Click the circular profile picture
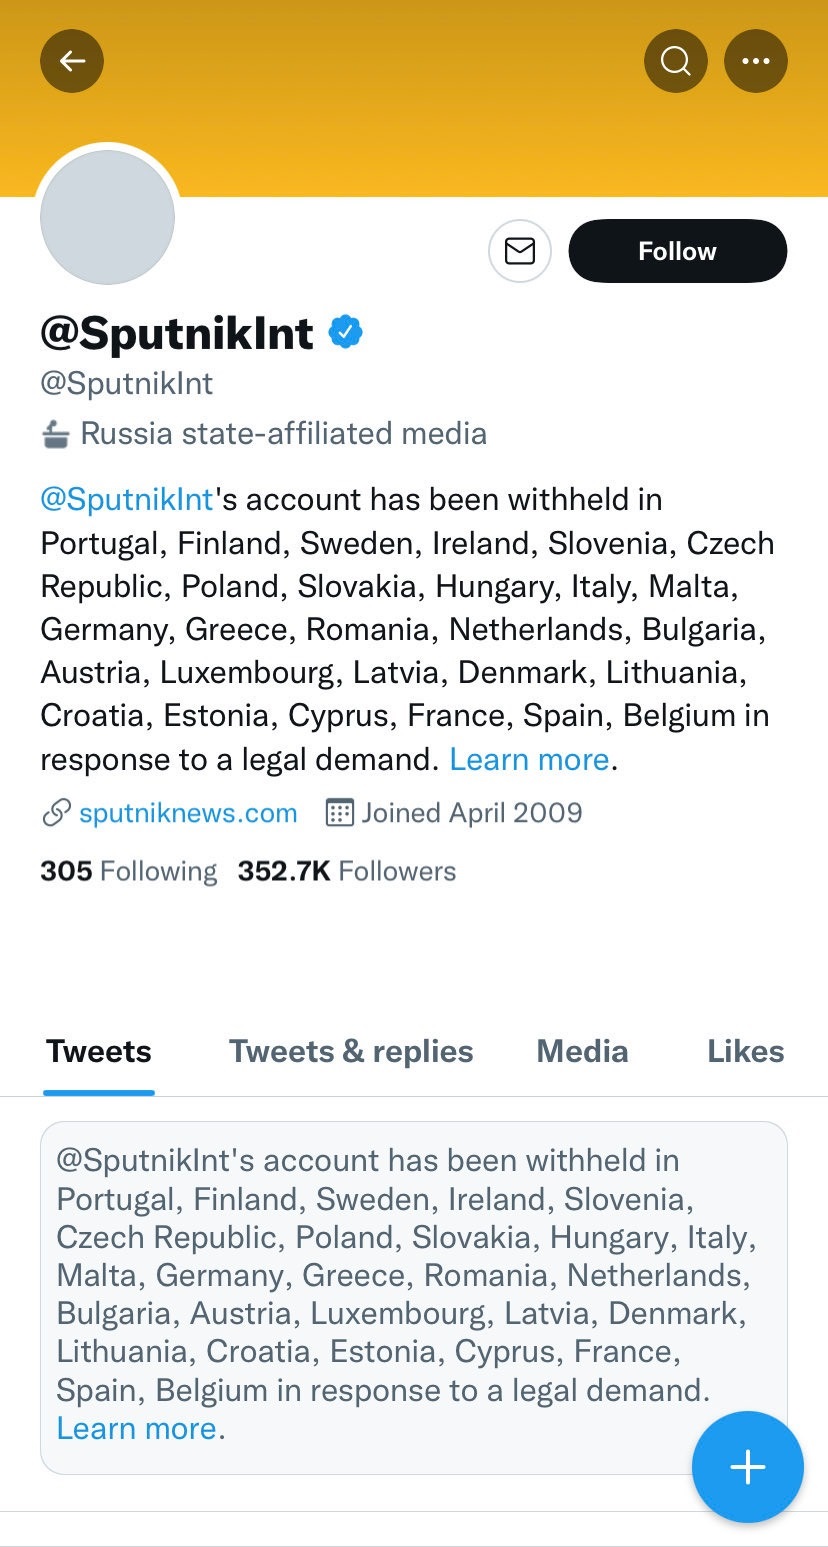This screenshot has height=1547, width=828. coord(107,217)
